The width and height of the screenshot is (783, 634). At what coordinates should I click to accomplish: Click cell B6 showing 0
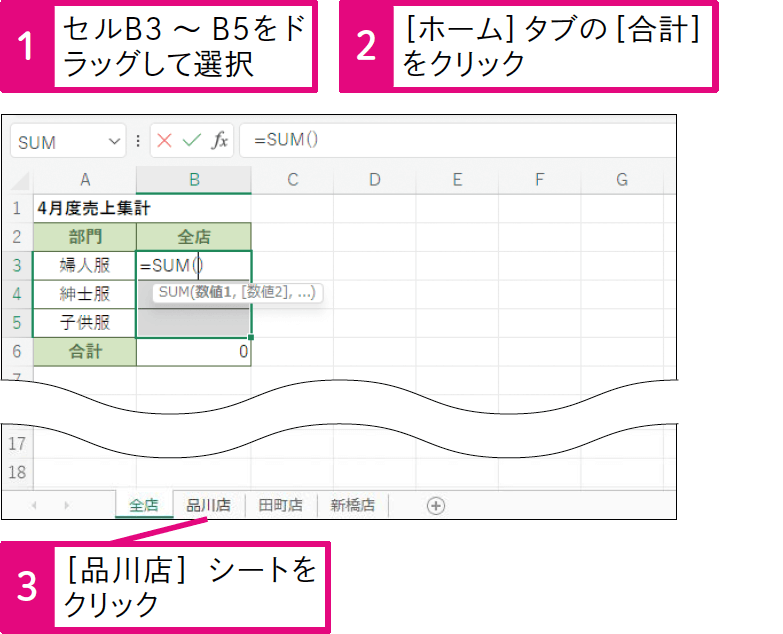(x=194, y=351)
